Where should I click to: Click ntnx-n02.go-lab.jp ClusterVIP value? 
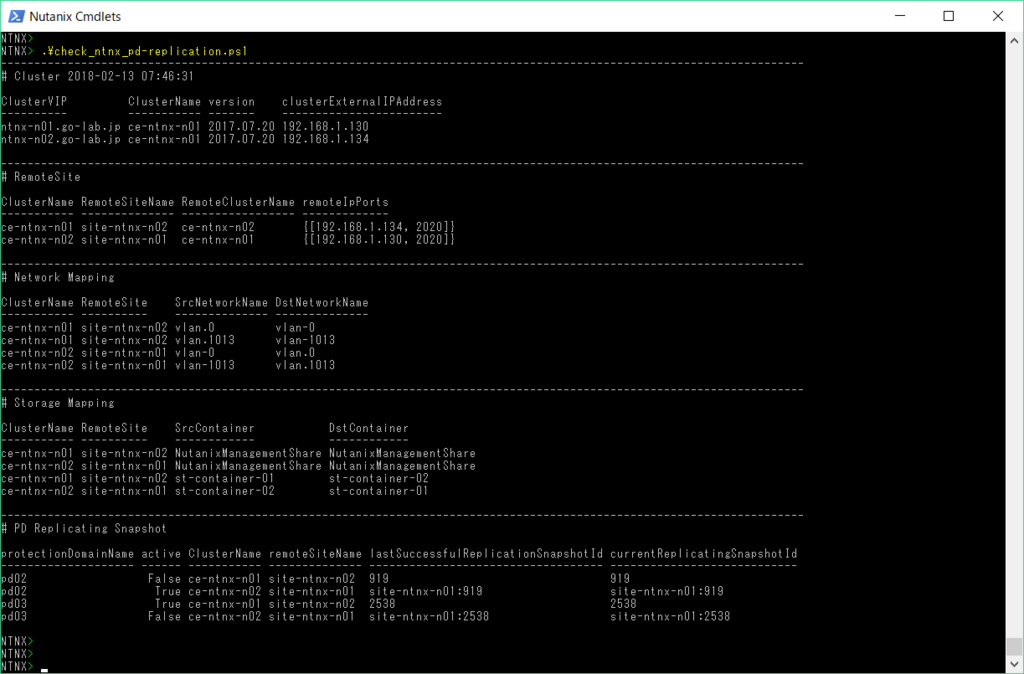tap(61, 138)
